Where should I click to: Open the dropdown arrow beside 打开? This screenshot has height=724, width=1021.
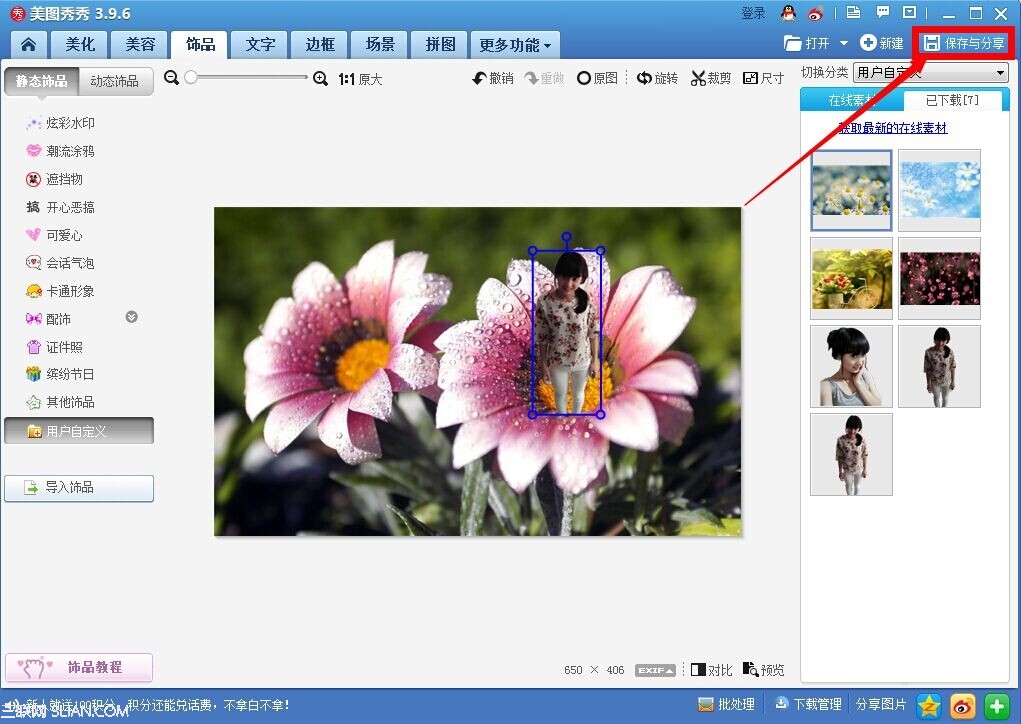coord(844,43)
